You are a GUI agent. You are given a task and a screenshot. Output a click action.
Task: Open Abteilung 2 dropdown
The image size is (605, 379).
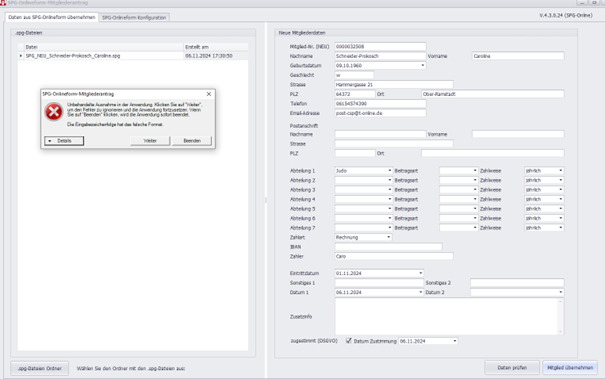[x=389, y=180]
